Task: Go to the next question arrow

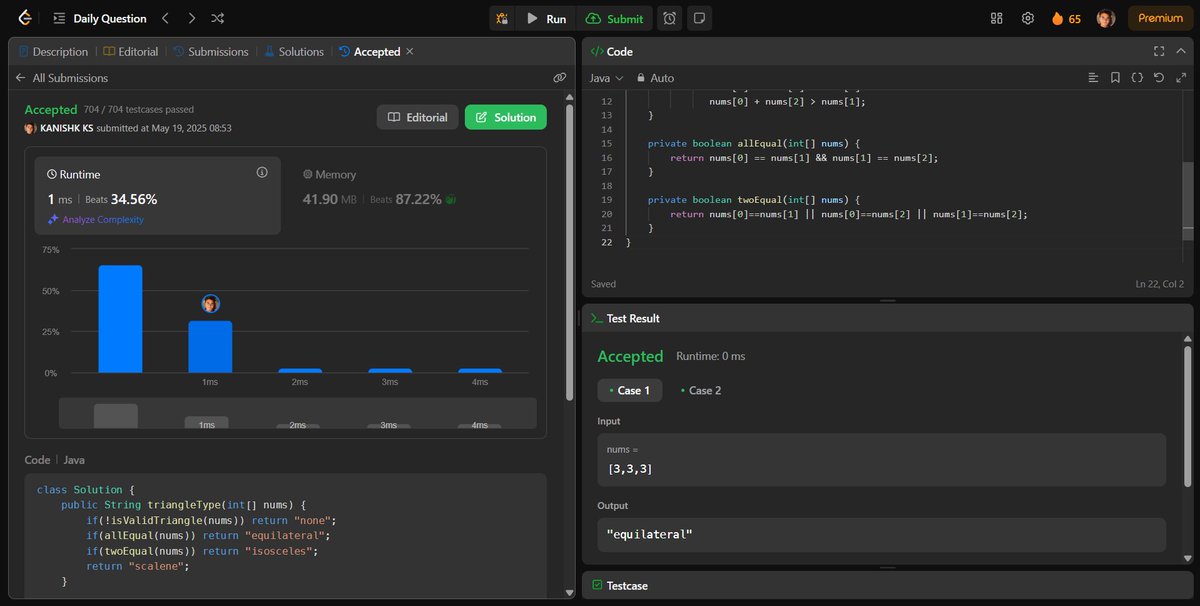Action: click(x=192, y=18)
